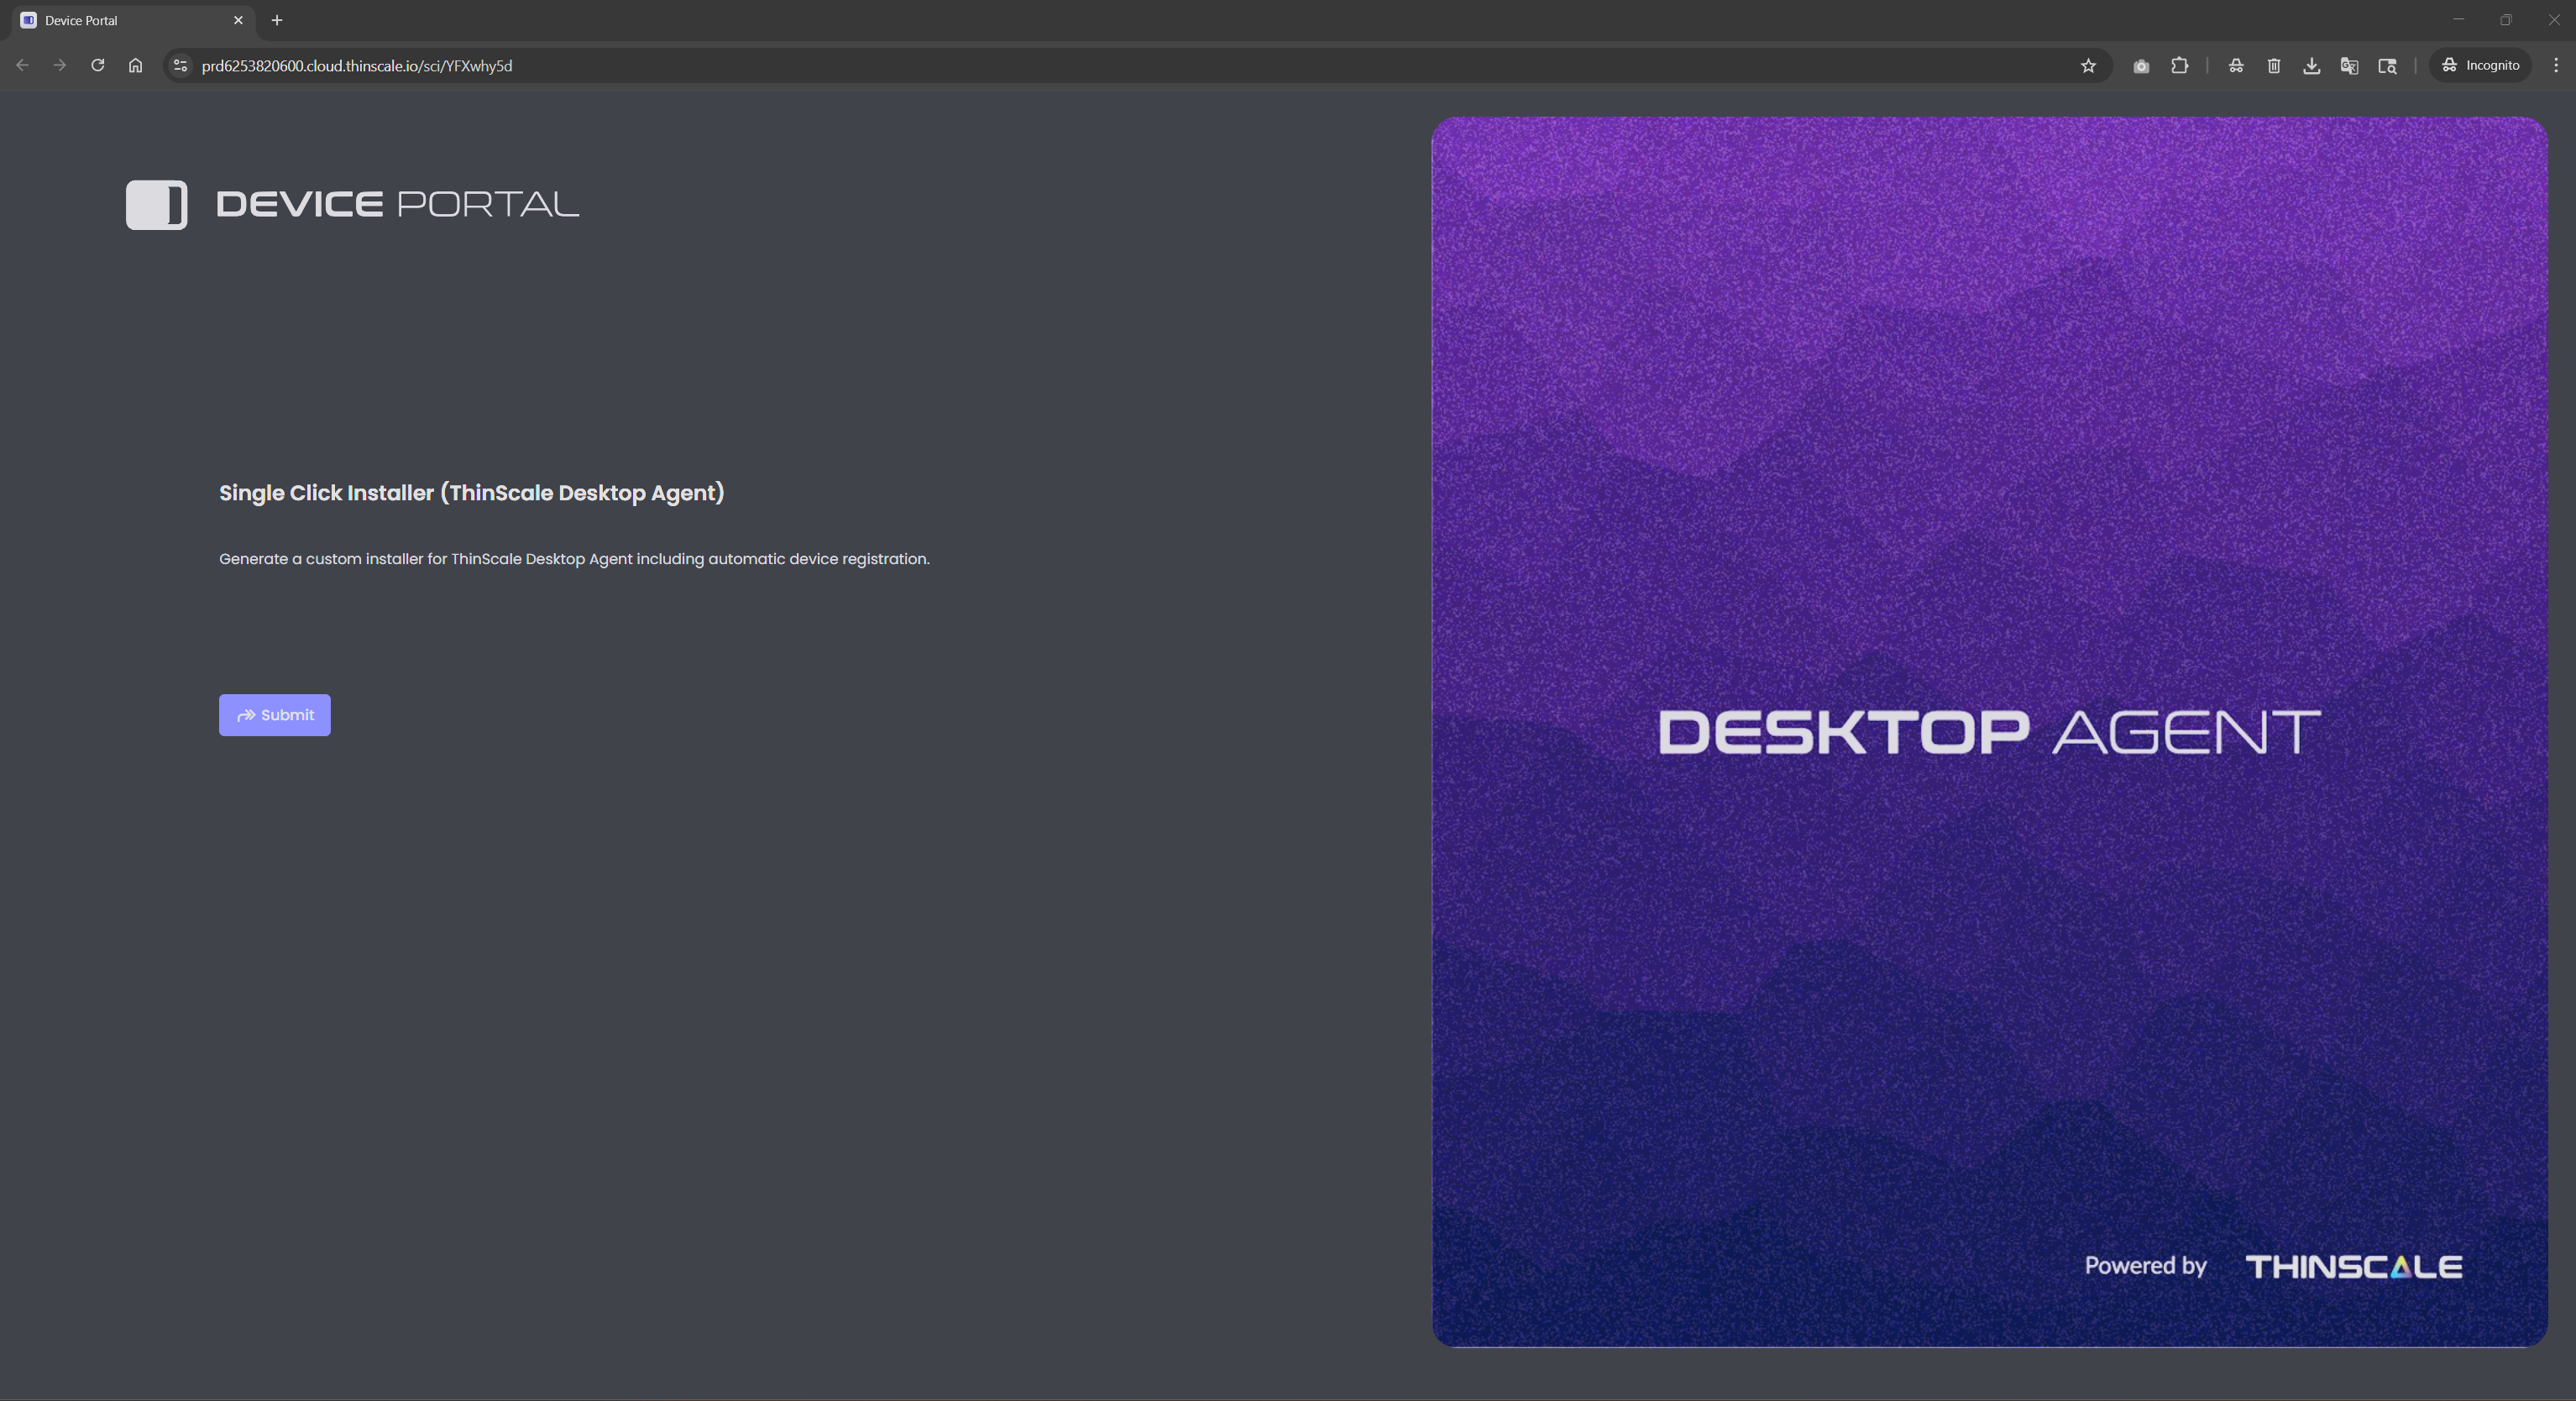Click the Submit button
Image resolution: width=2576 pixels, height=1401 pixels.
pos(274,715)
